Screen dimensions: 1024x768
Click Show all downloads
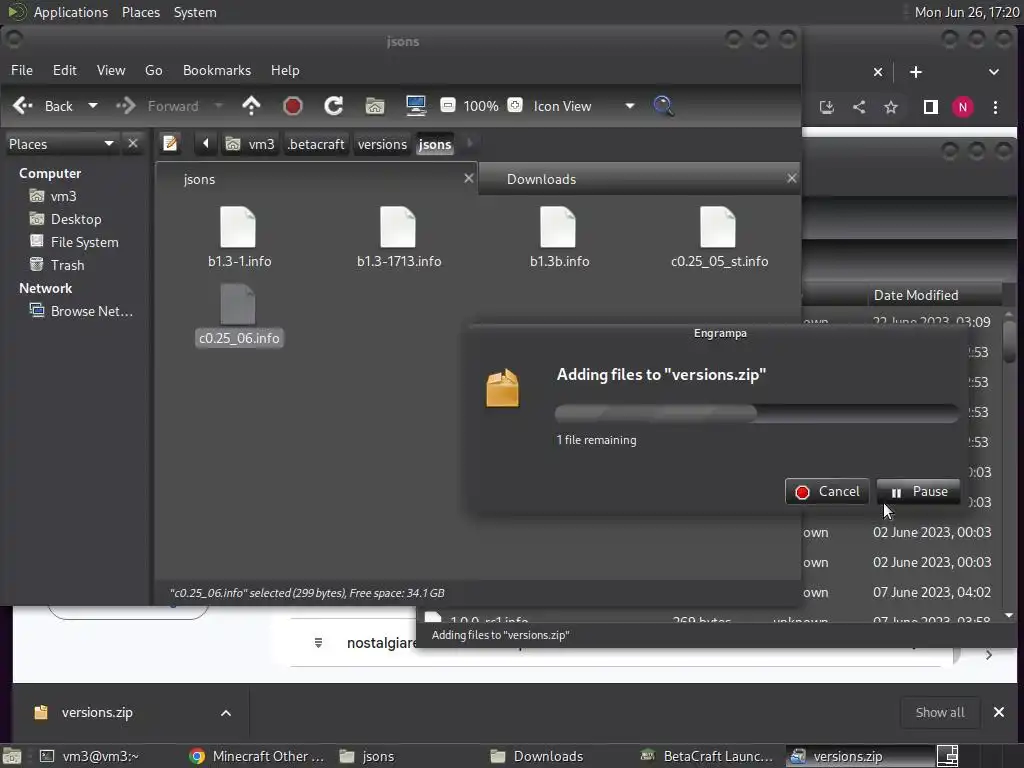click(940, 712)
